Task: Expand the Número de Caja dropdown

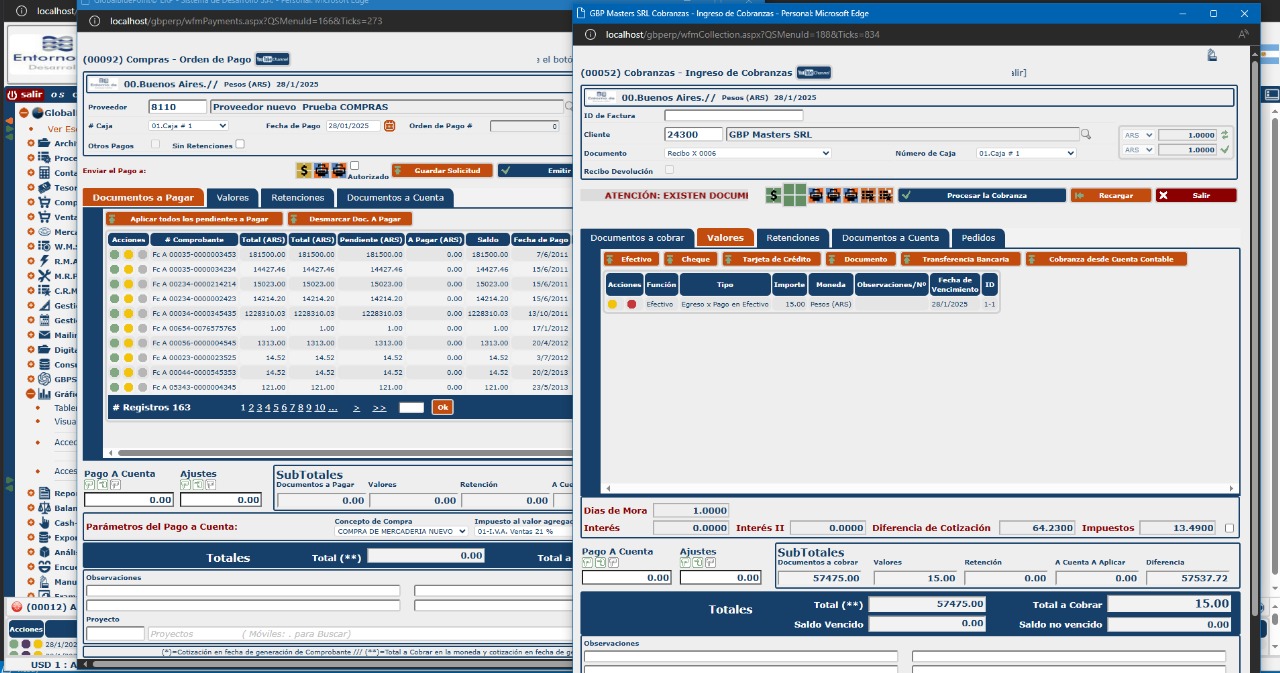Action: click(1024, 153)
